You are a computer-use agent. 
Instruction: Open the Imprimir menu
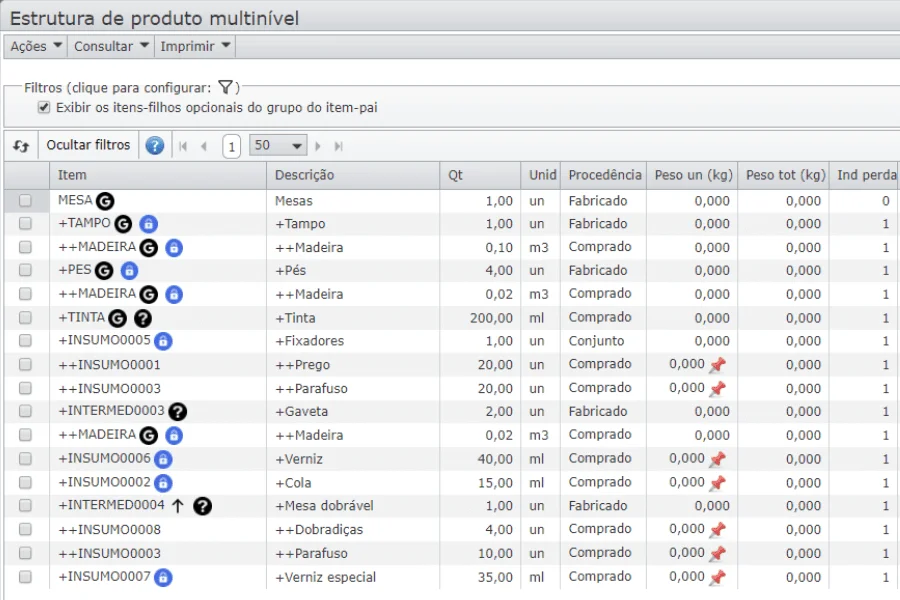click(195, 46)
